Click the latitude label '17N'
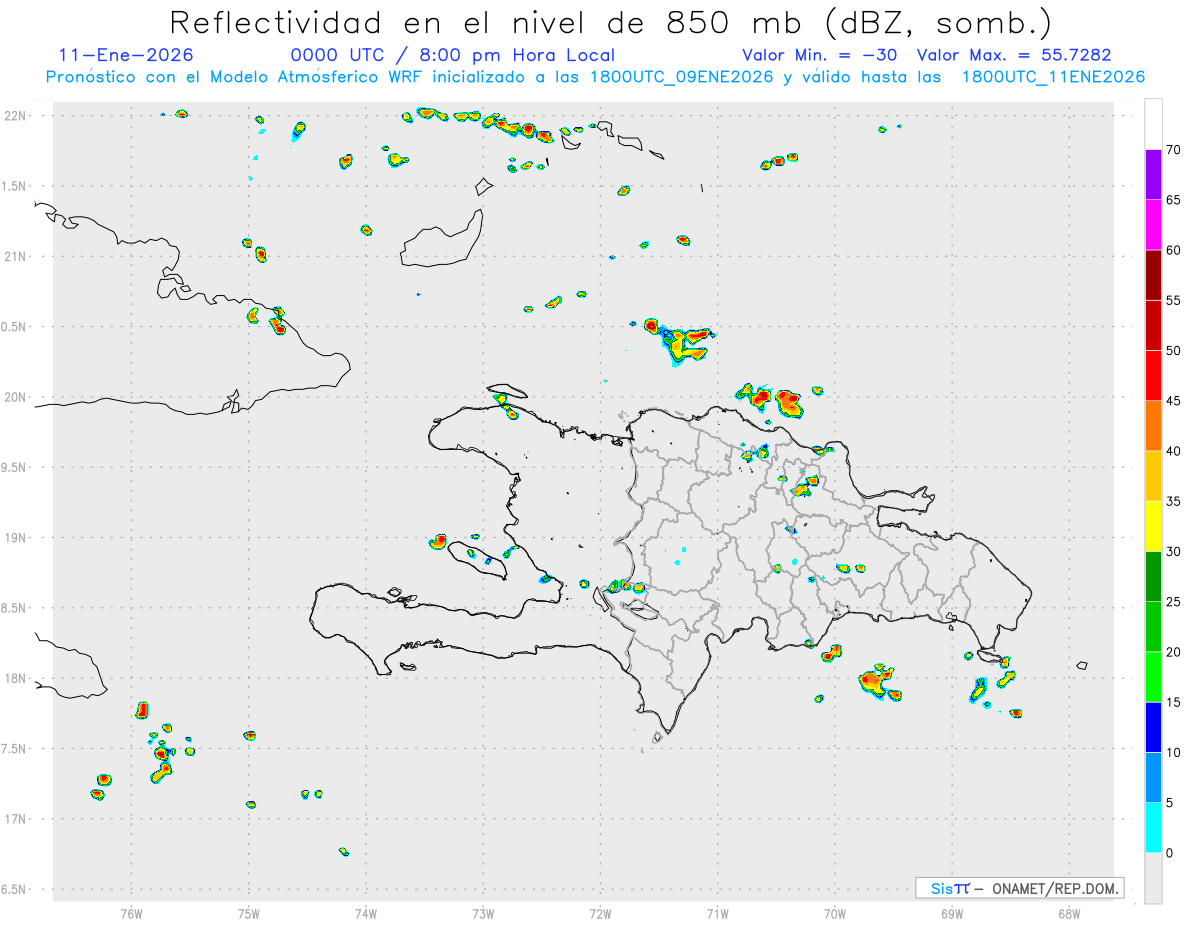The width and height of the screenshot is (1200, 927). pos(17,819)
